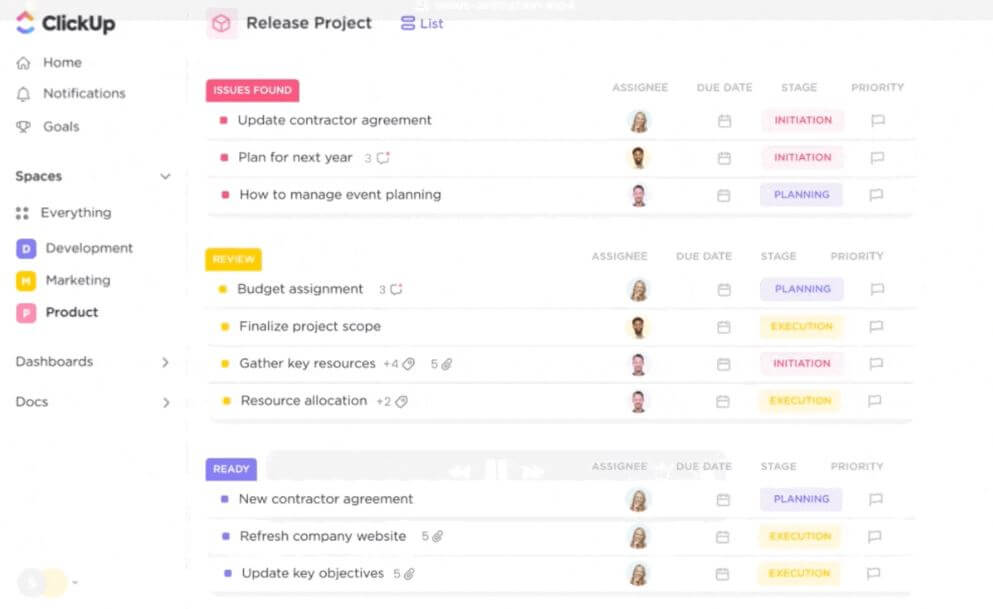Open task How to manage event planning
This screenshot has height=609, width=993.
tap(340, 195)
